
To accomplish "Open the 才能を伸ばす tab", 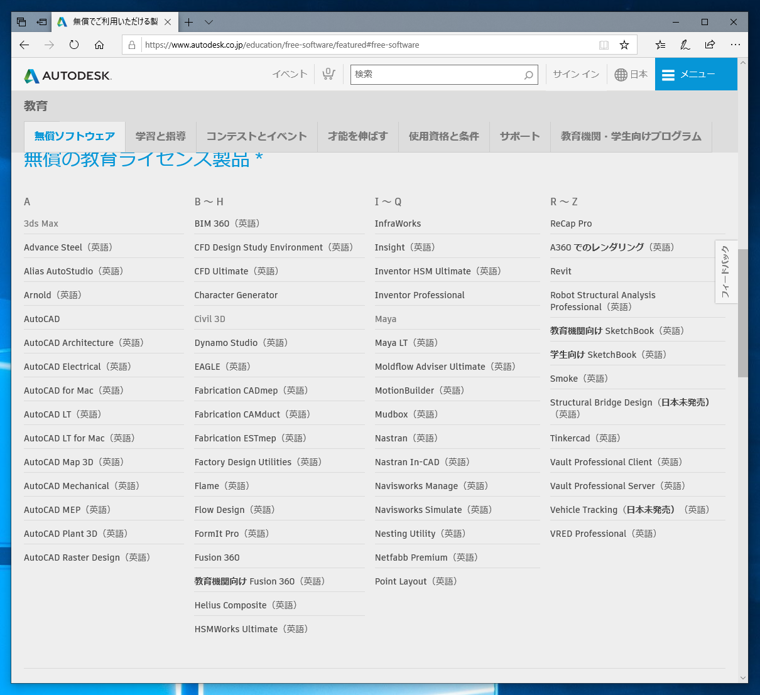I will 358,136.
